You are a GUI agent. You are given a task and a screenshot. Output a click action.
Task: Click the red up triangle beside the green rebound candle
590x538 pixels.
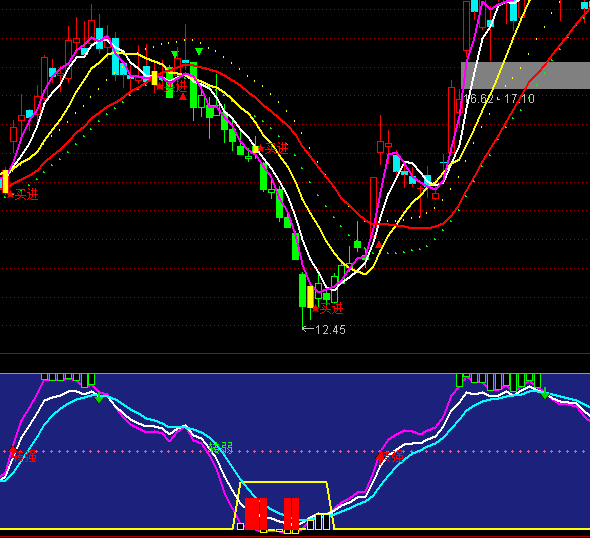pos(379,245)
